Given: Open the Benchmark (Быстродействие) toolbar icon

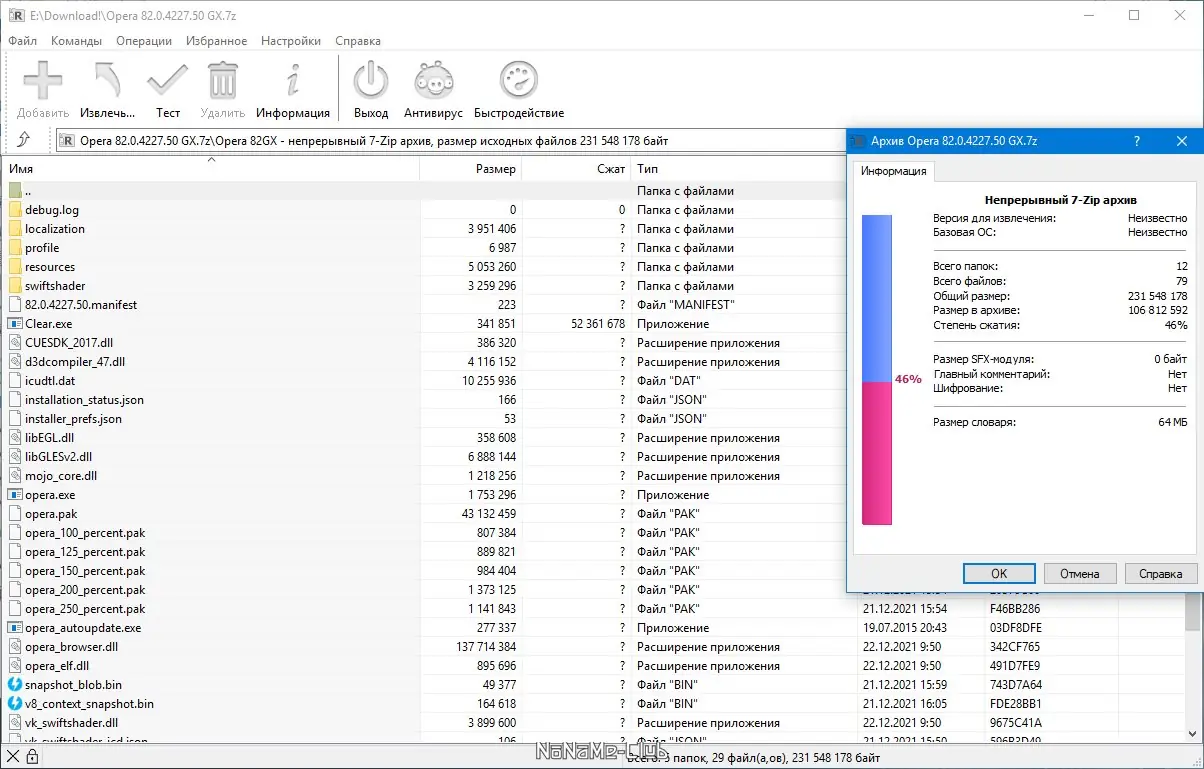Looking at the screenshot, I should (518, 80).
